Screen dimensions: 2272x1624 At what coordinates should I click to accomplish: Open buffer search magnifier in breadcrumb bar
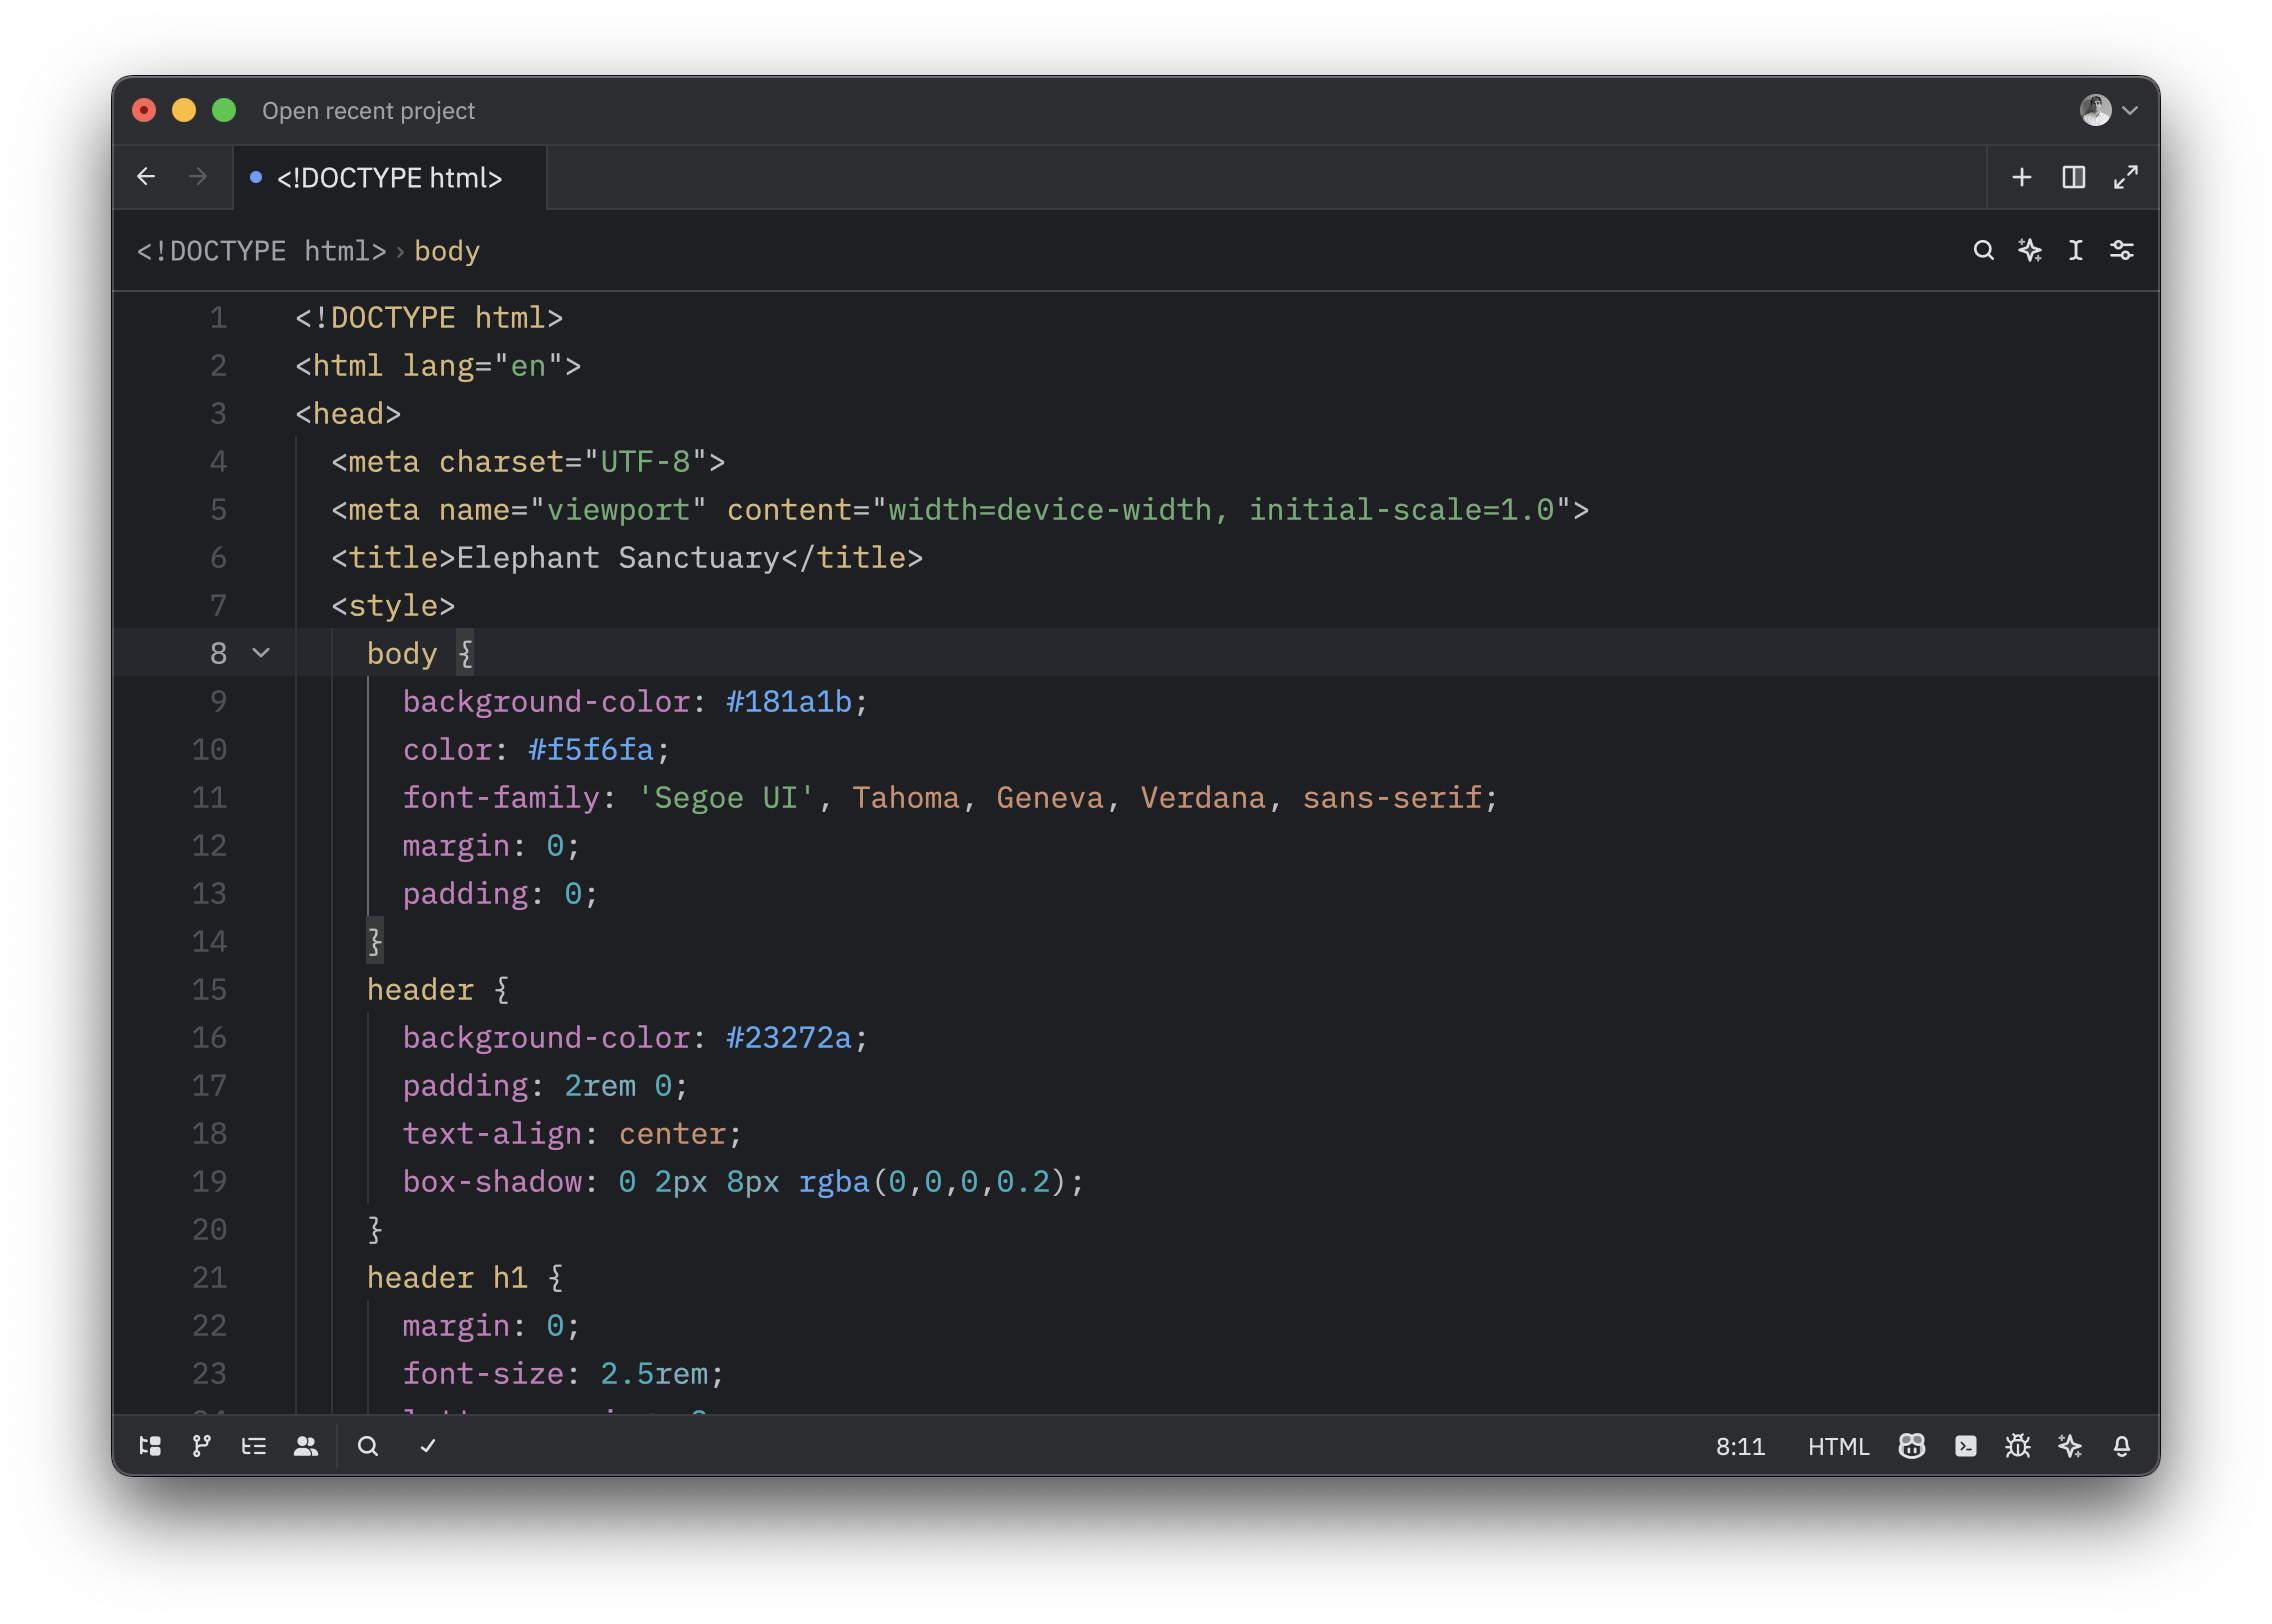coord(1983,250)
